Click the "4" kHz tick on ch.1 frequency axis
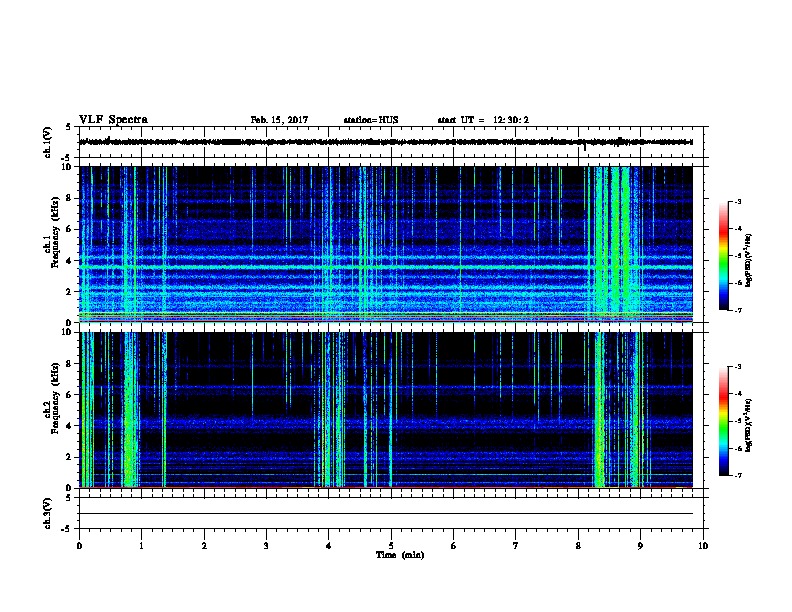 click(x=69, y=261)
